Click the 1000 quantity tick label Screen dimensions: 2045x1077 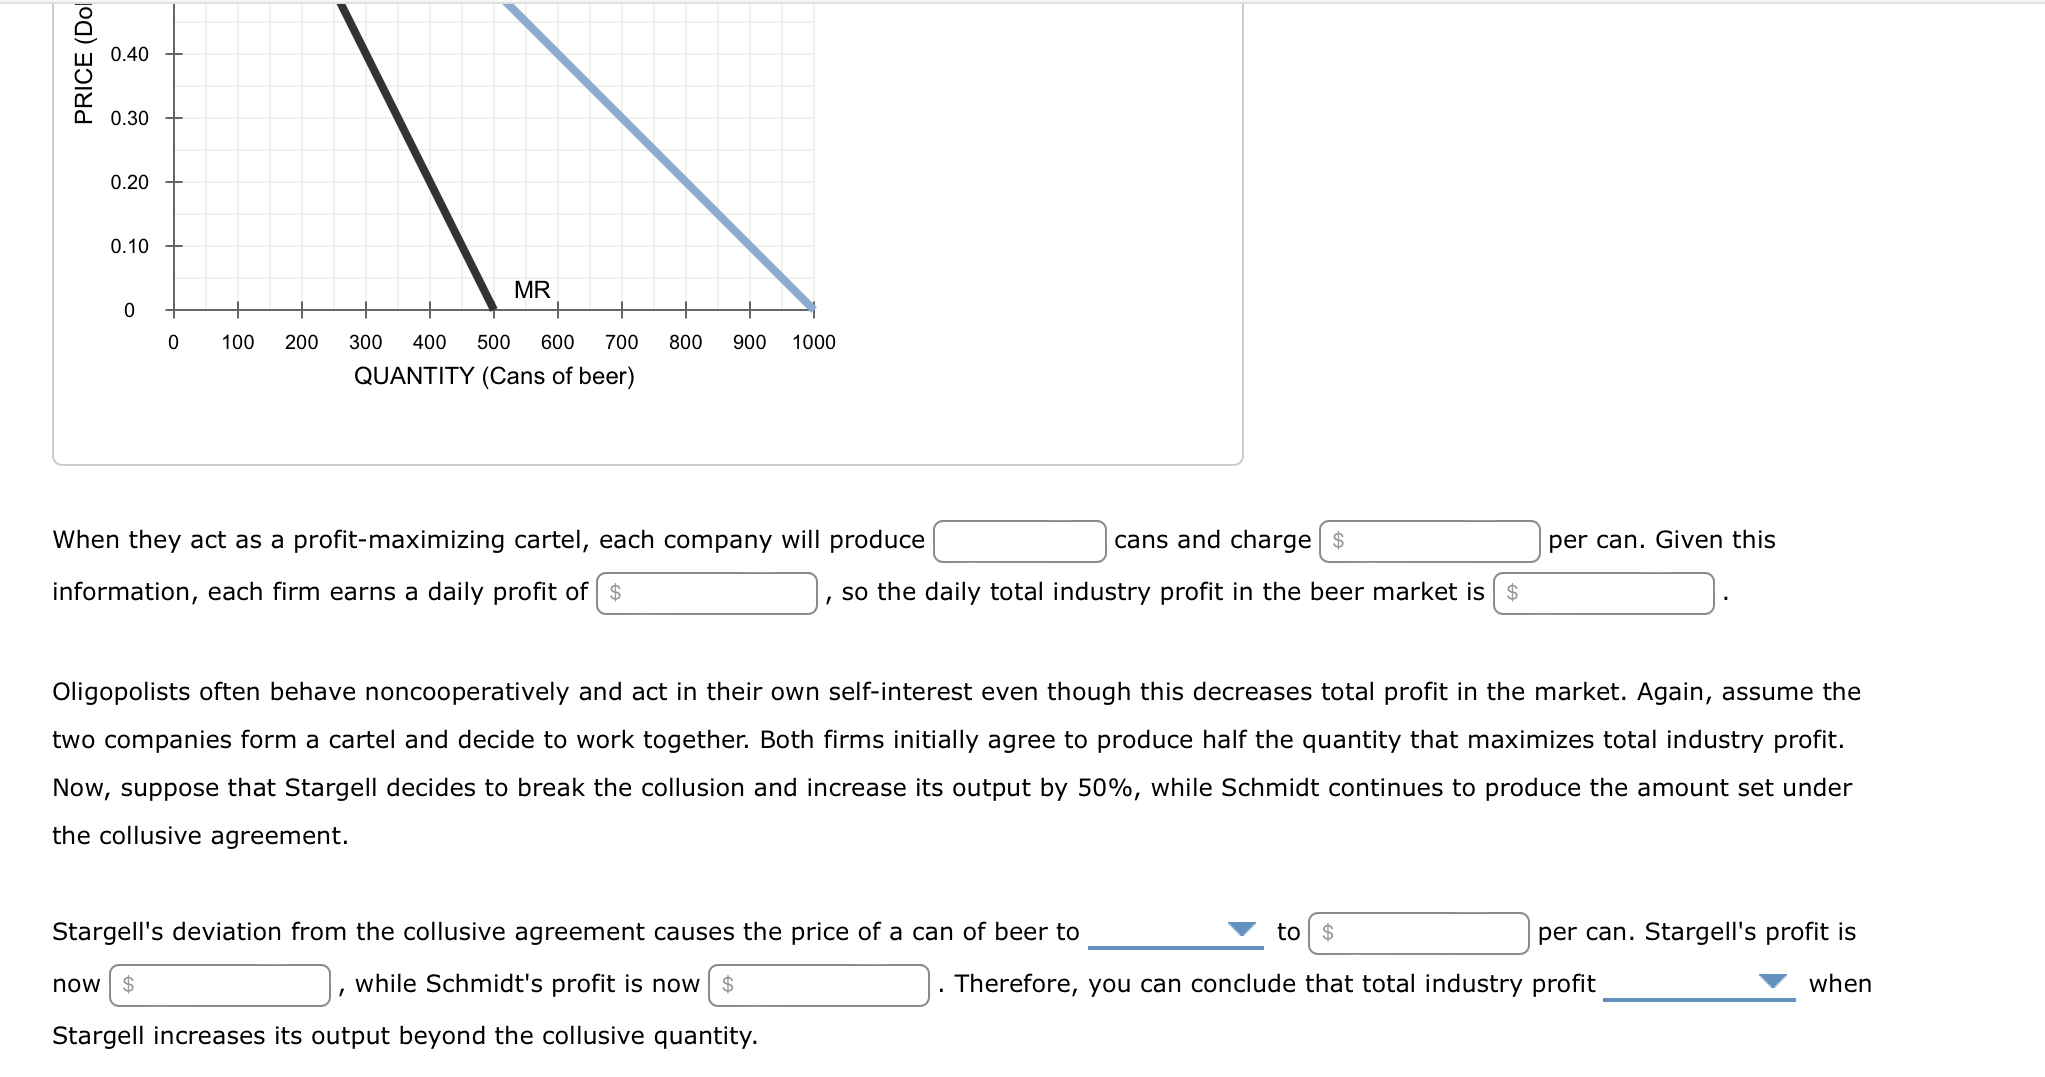pyautogui.click(x=815, y=341)
